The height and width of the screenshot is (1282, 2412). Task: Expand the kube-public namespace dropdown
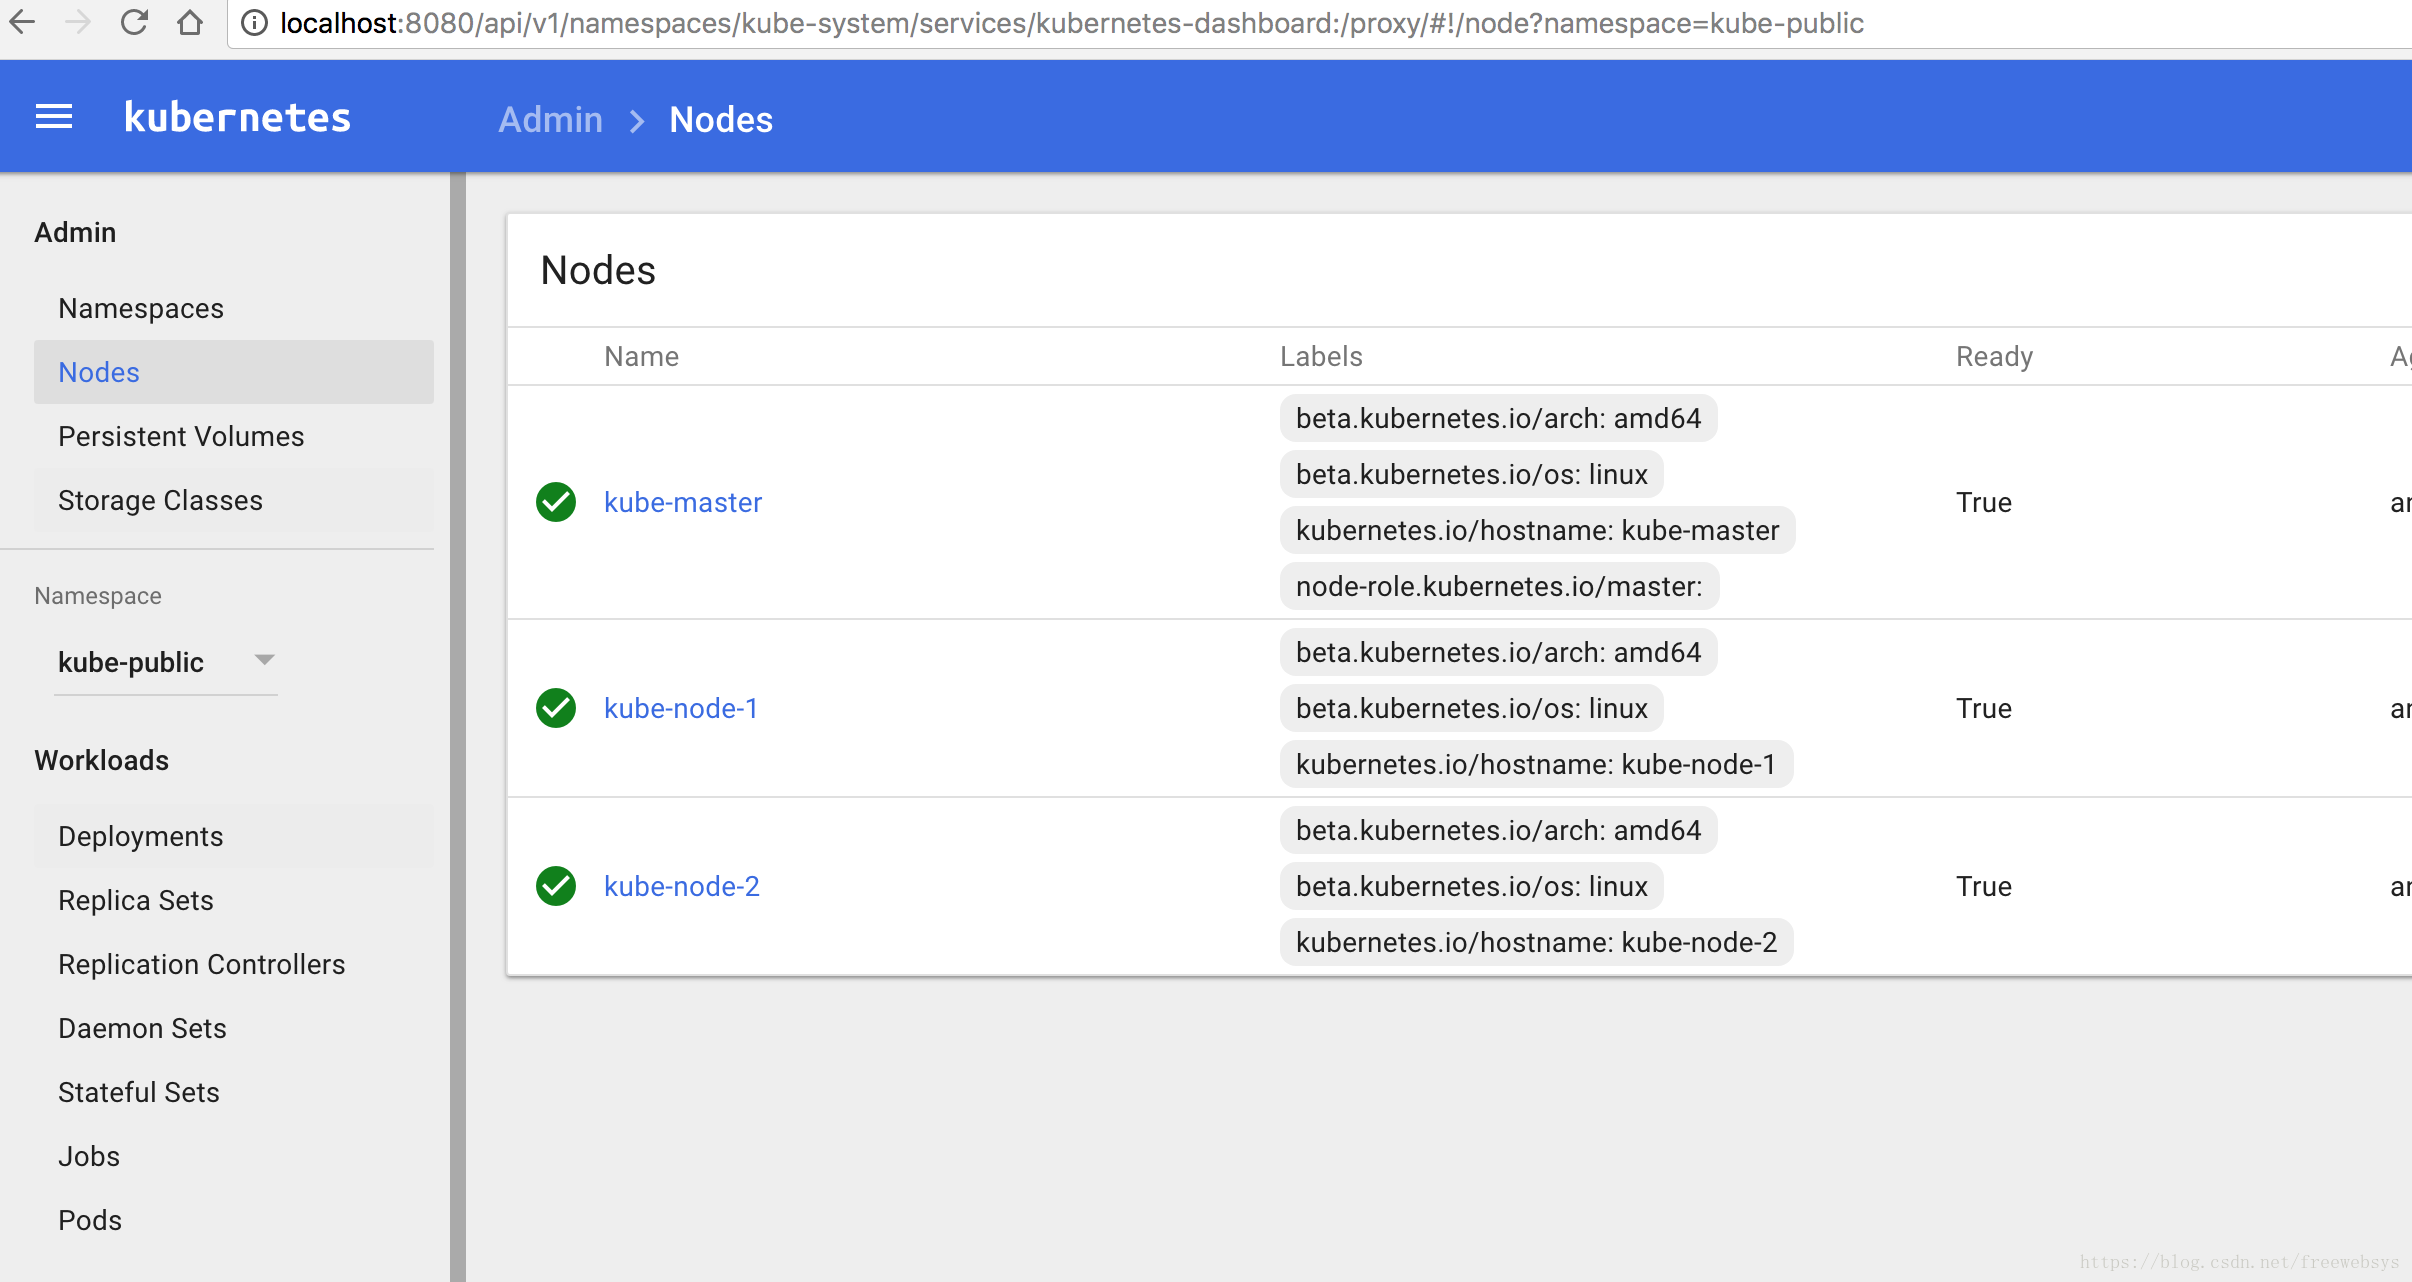click(131, 662)
